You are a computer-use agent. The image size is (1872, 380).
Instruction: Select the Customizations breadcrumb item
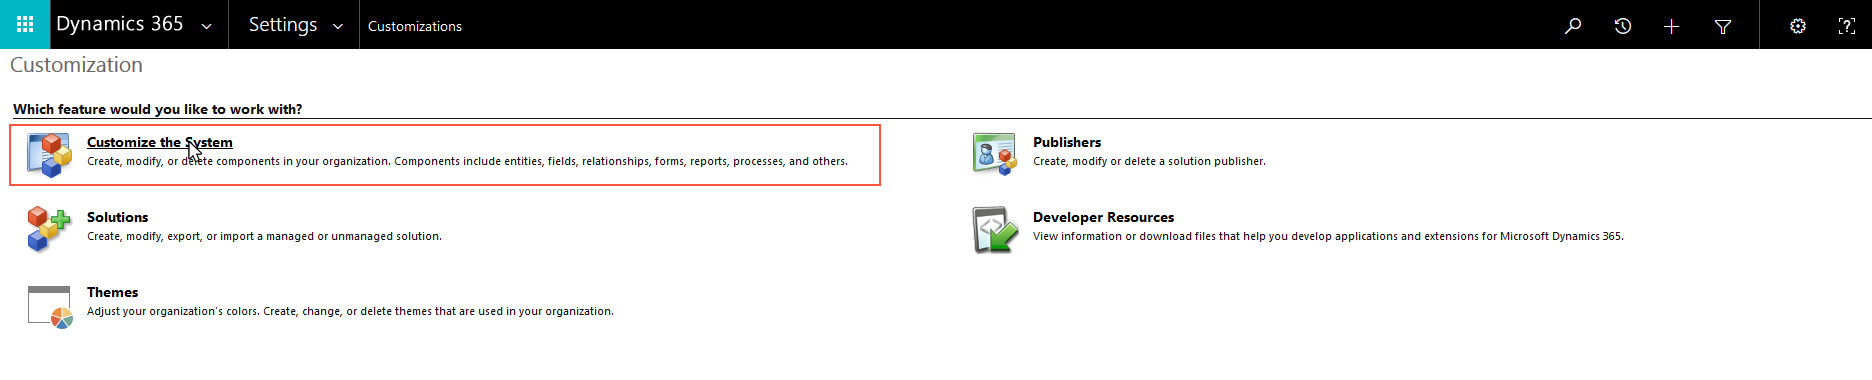point(415,26)
